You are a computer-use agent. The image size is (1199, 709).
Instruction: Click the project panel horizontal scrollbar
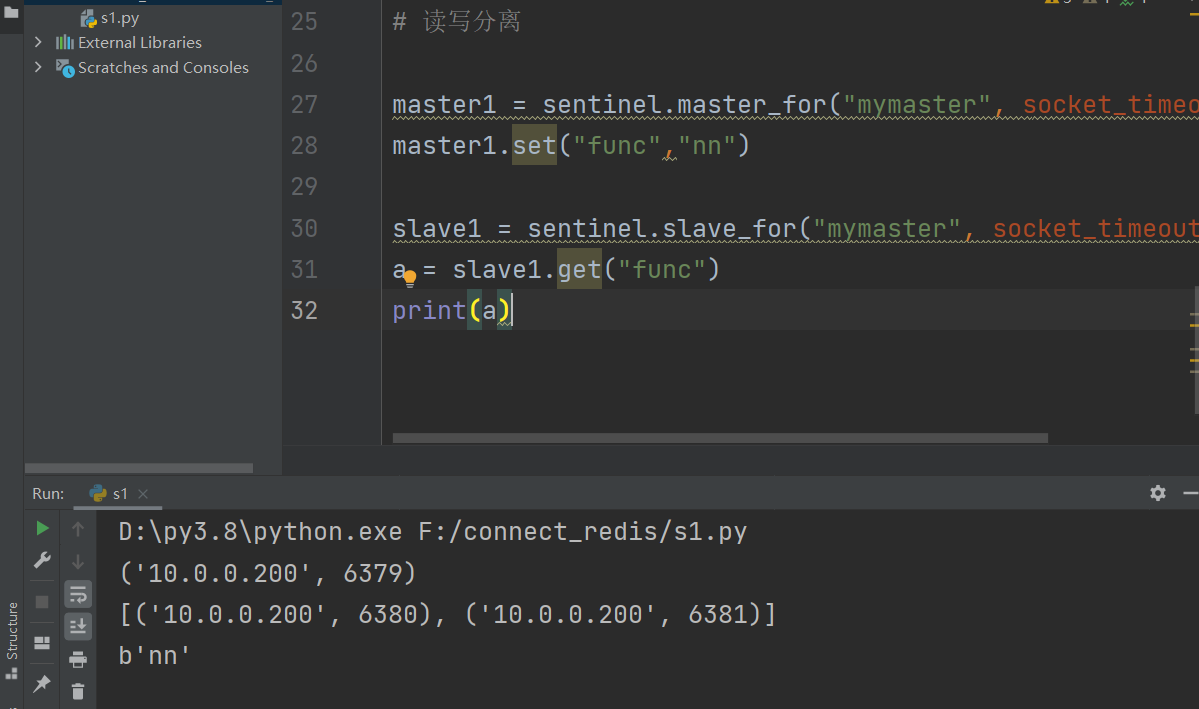click(x=139, y=467)
